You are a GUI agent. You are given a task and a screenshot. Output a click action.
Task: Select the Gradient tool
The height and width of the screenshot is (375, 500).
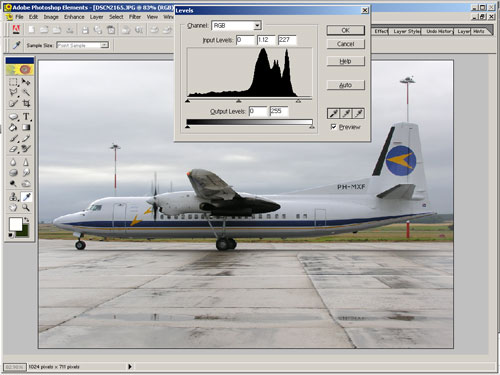[x=26, y=127]
